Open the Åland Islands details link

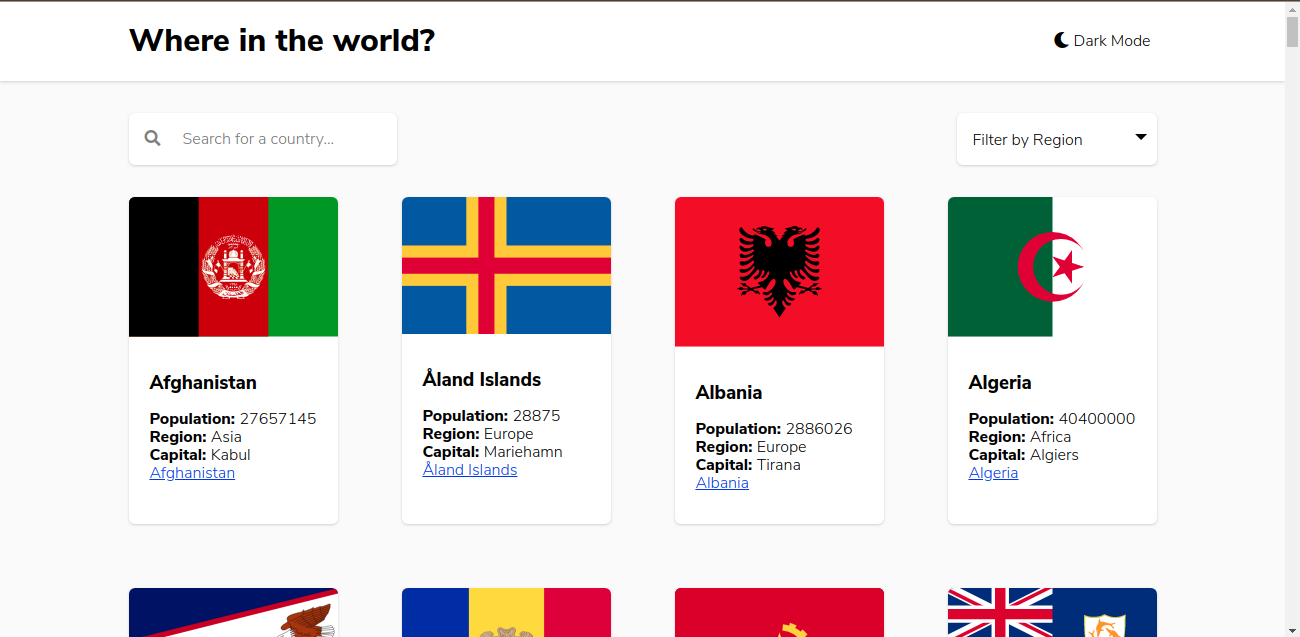(470, 470)
